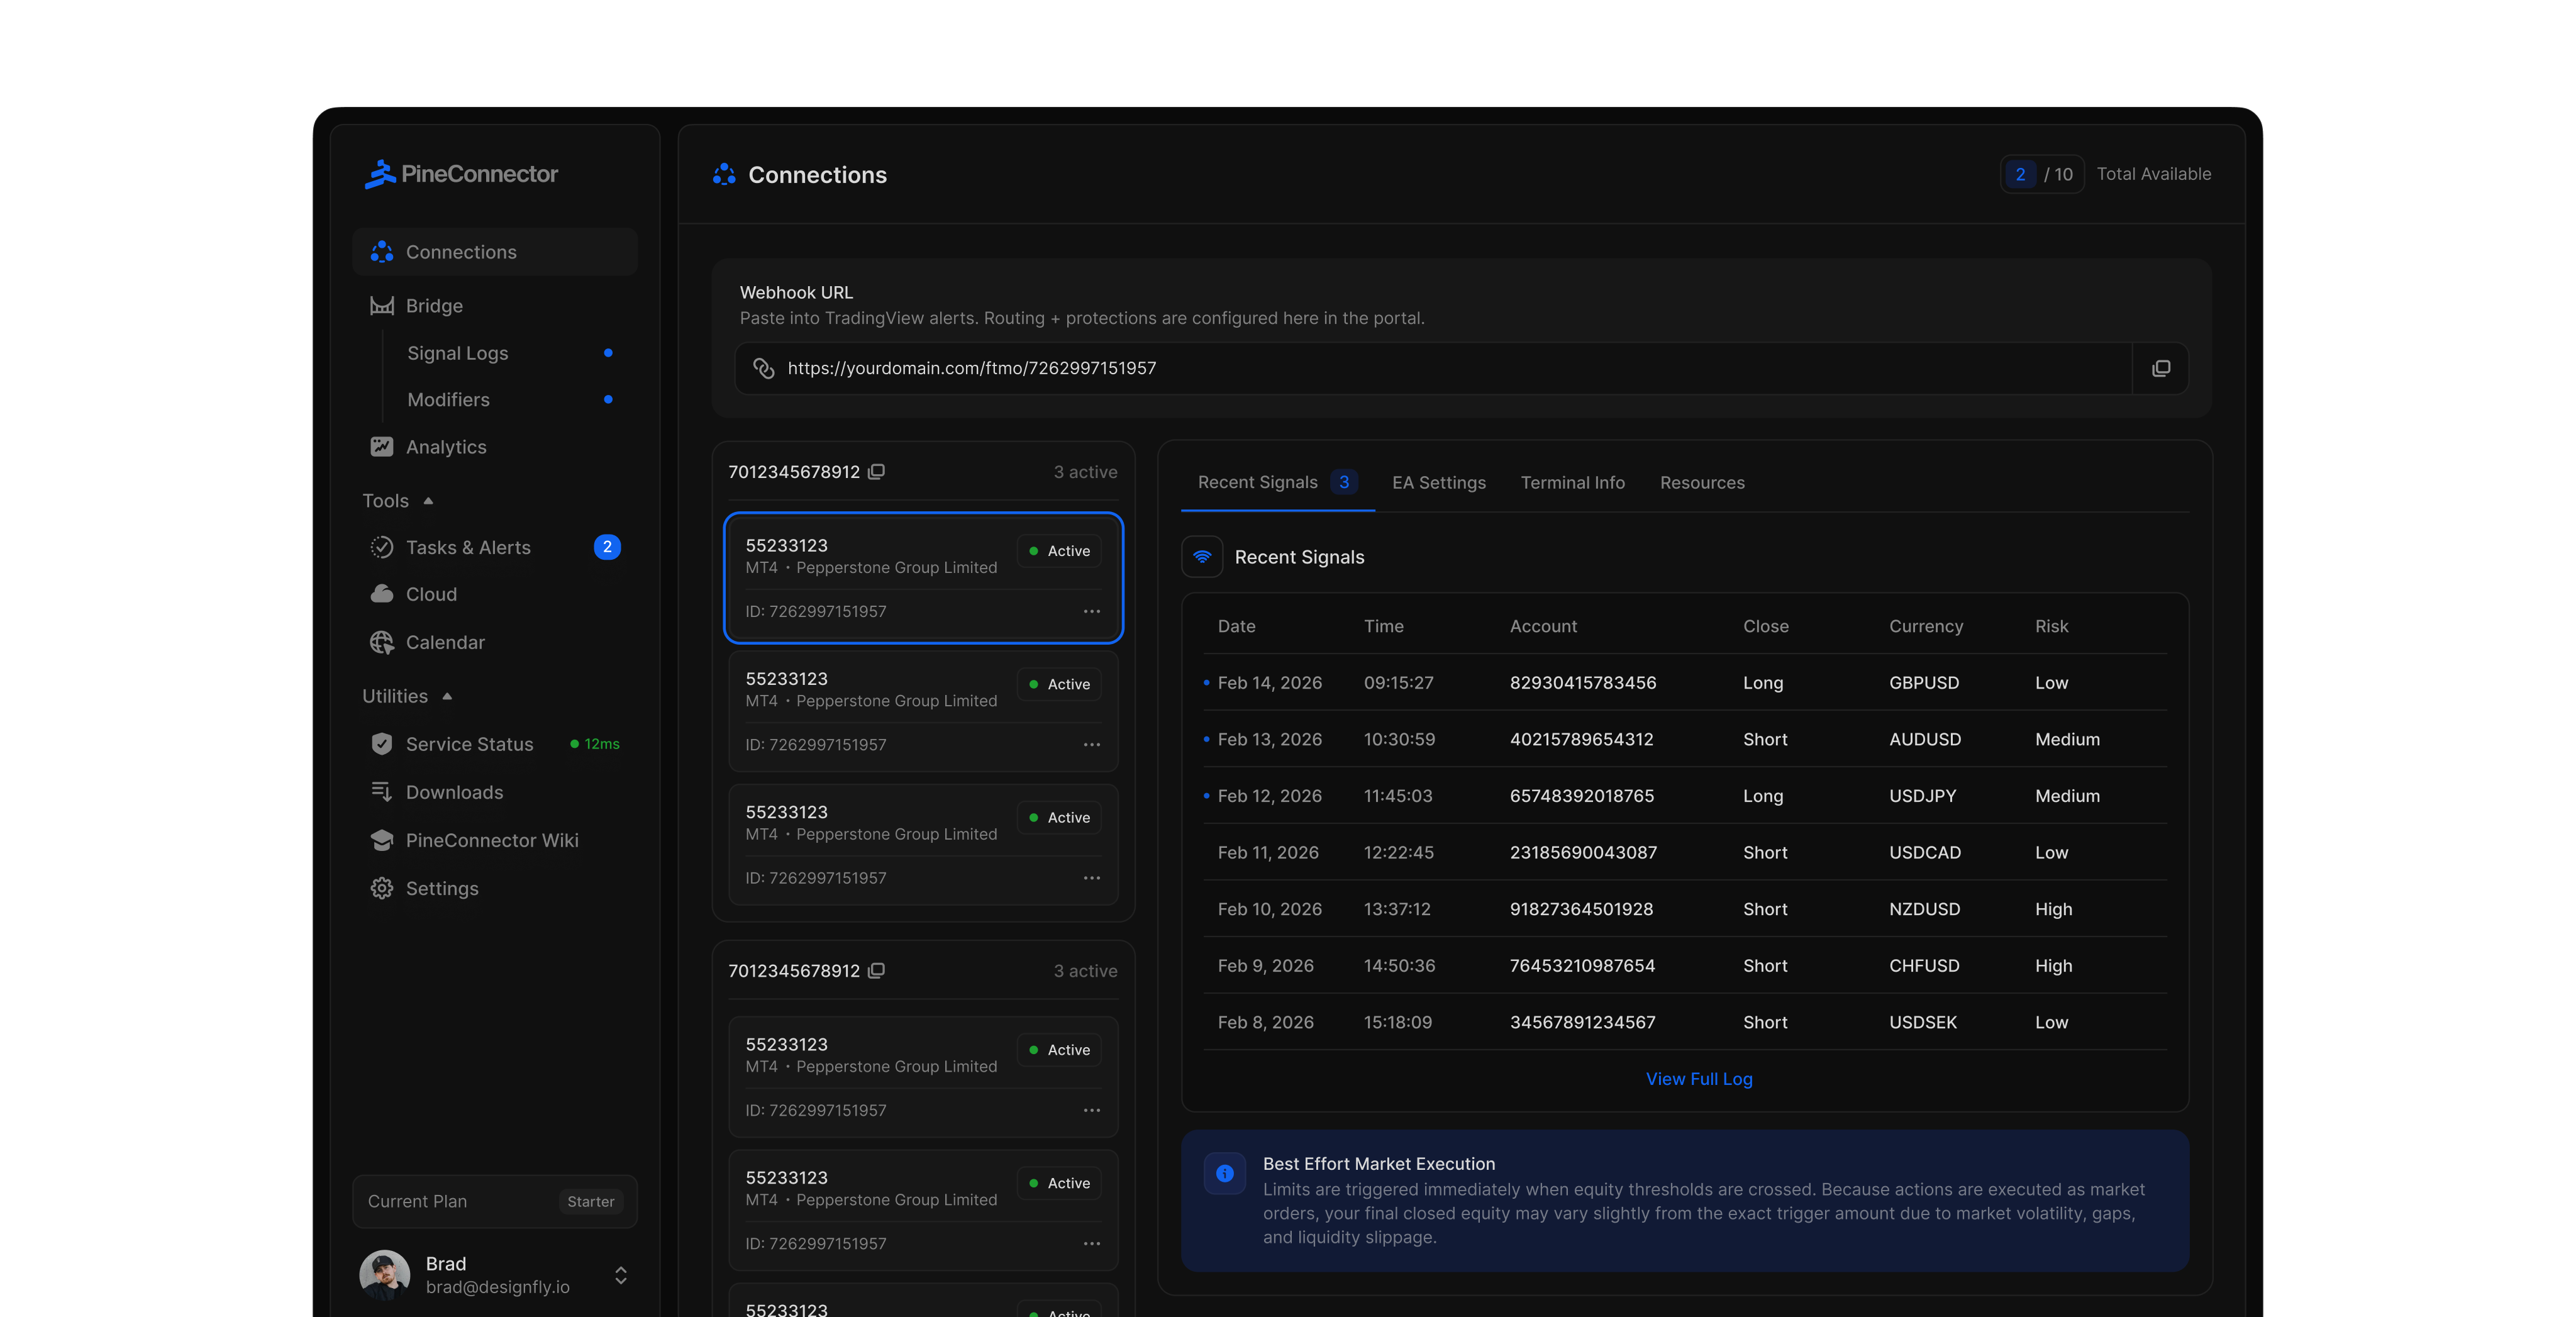Click the Starter plan badge

click(x=591, y=1202)
